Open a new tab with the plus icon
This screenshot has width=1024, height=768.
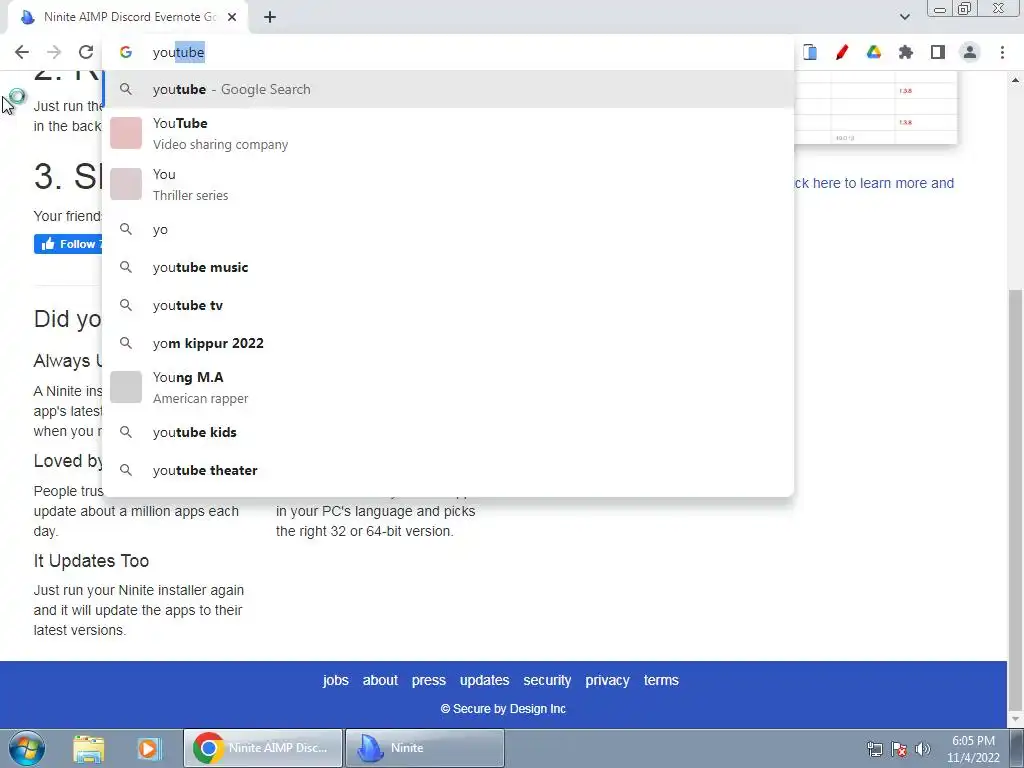270,17
